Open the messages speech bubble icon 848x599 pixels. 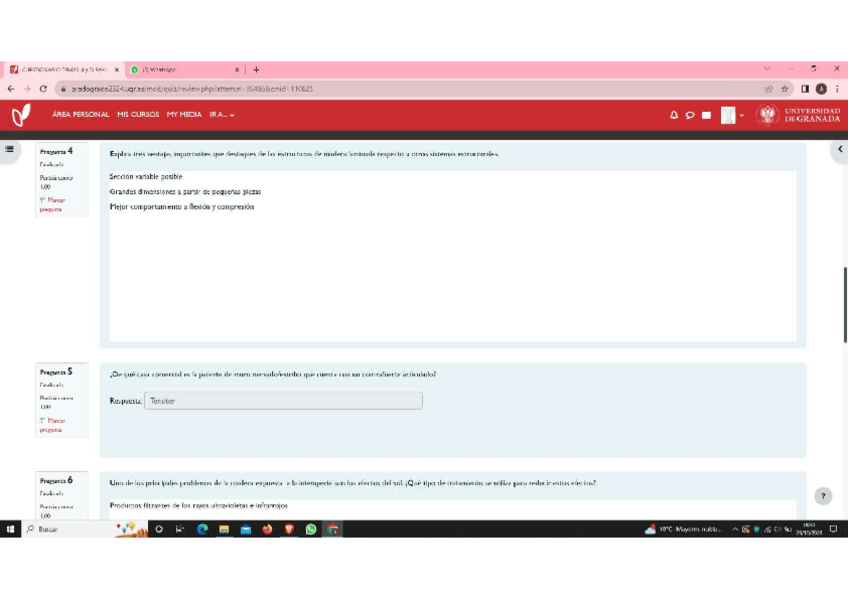coord(690,115)
